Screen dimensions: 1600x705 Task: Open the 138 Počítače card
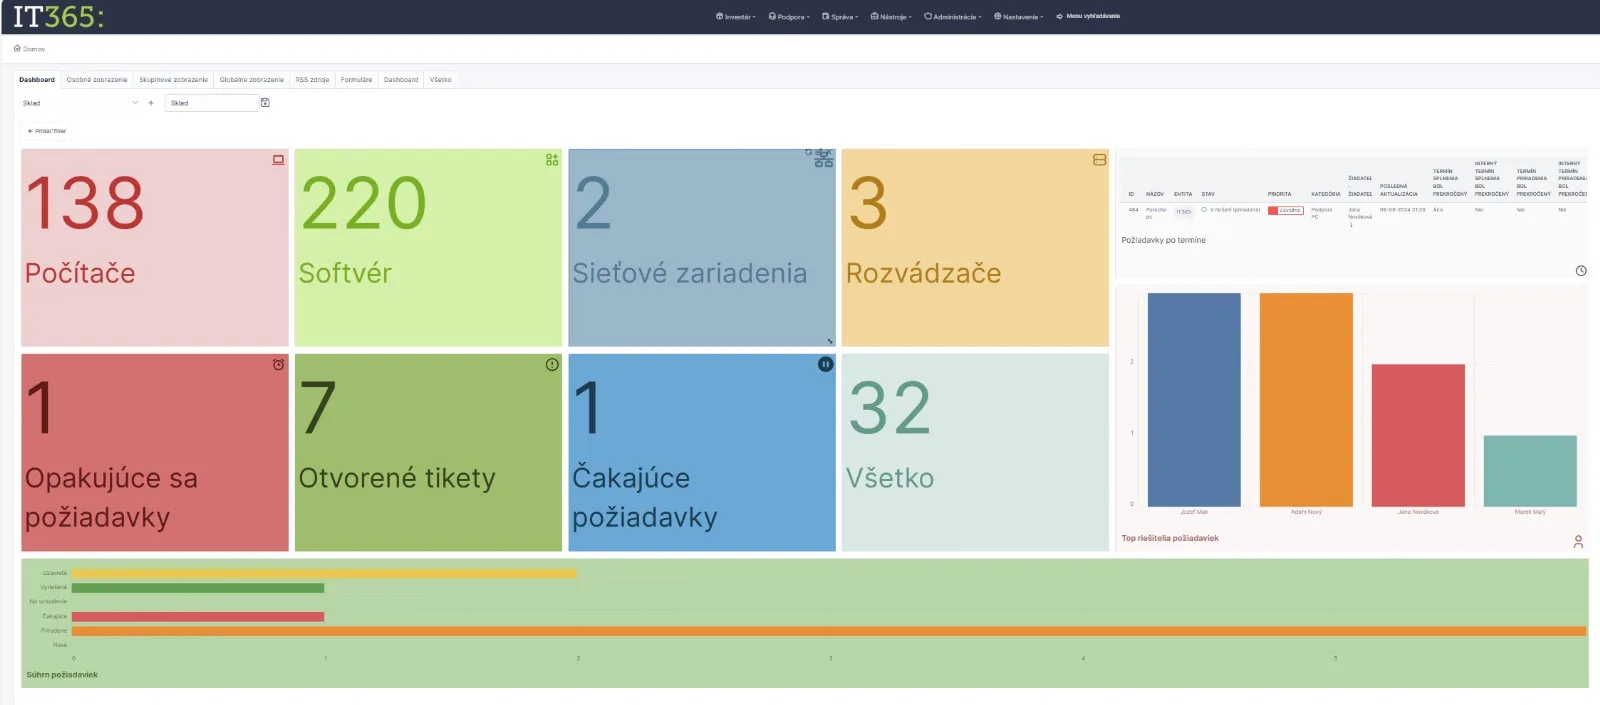coord(155,248)
